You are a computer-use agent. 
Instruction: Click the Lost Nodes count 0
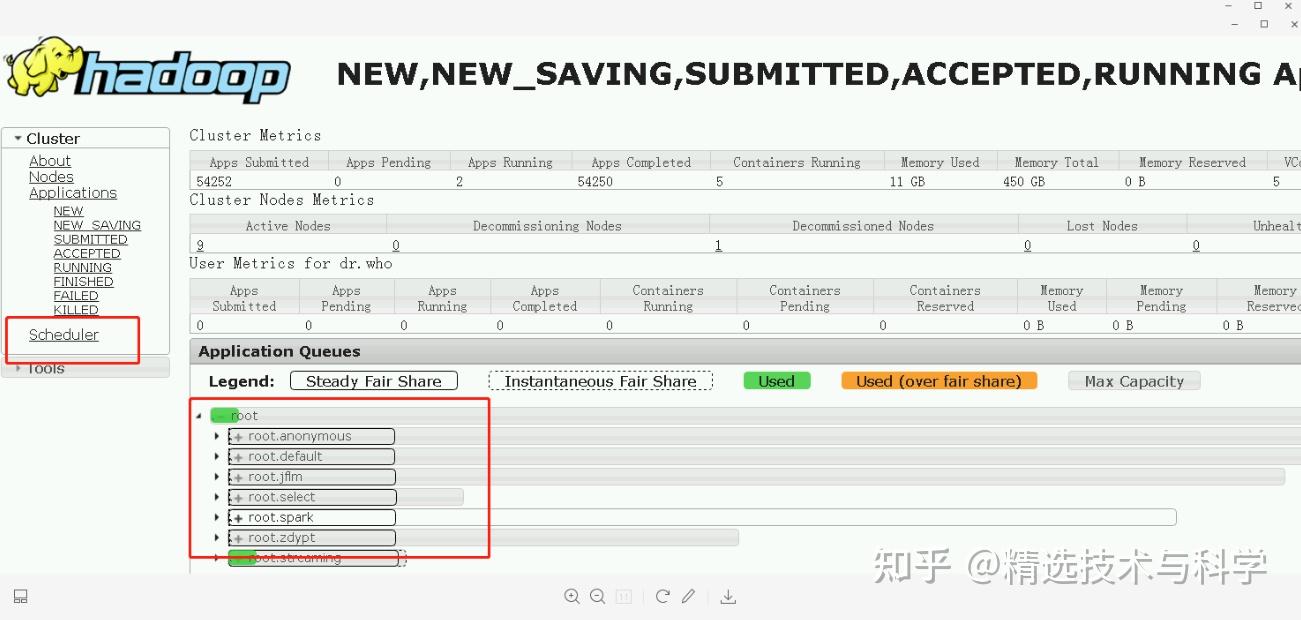1028,245
